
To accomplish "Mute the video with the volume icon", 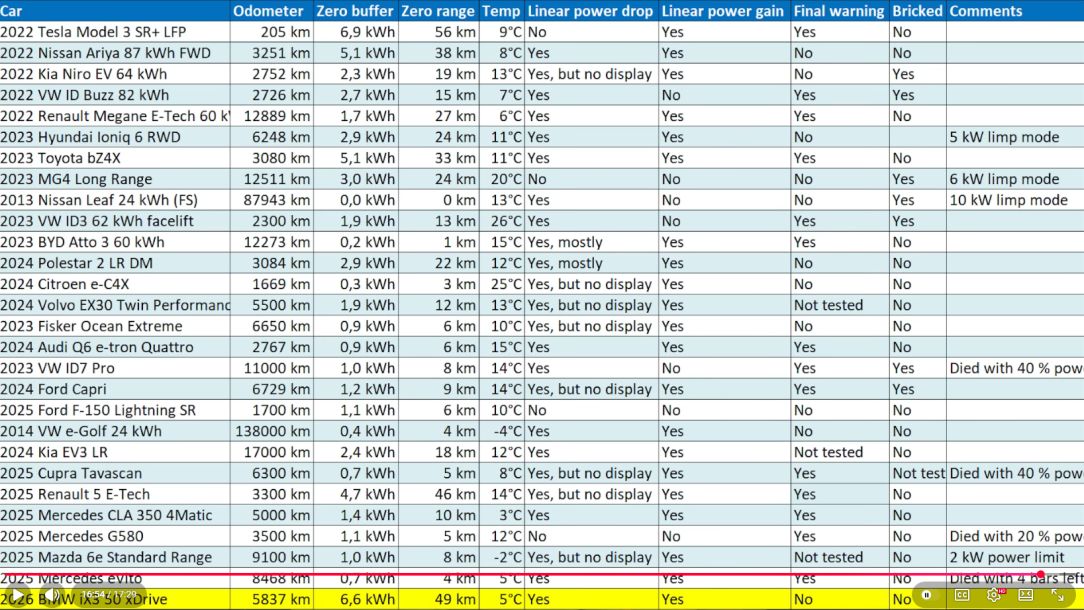I will click(x=52, y=595).
